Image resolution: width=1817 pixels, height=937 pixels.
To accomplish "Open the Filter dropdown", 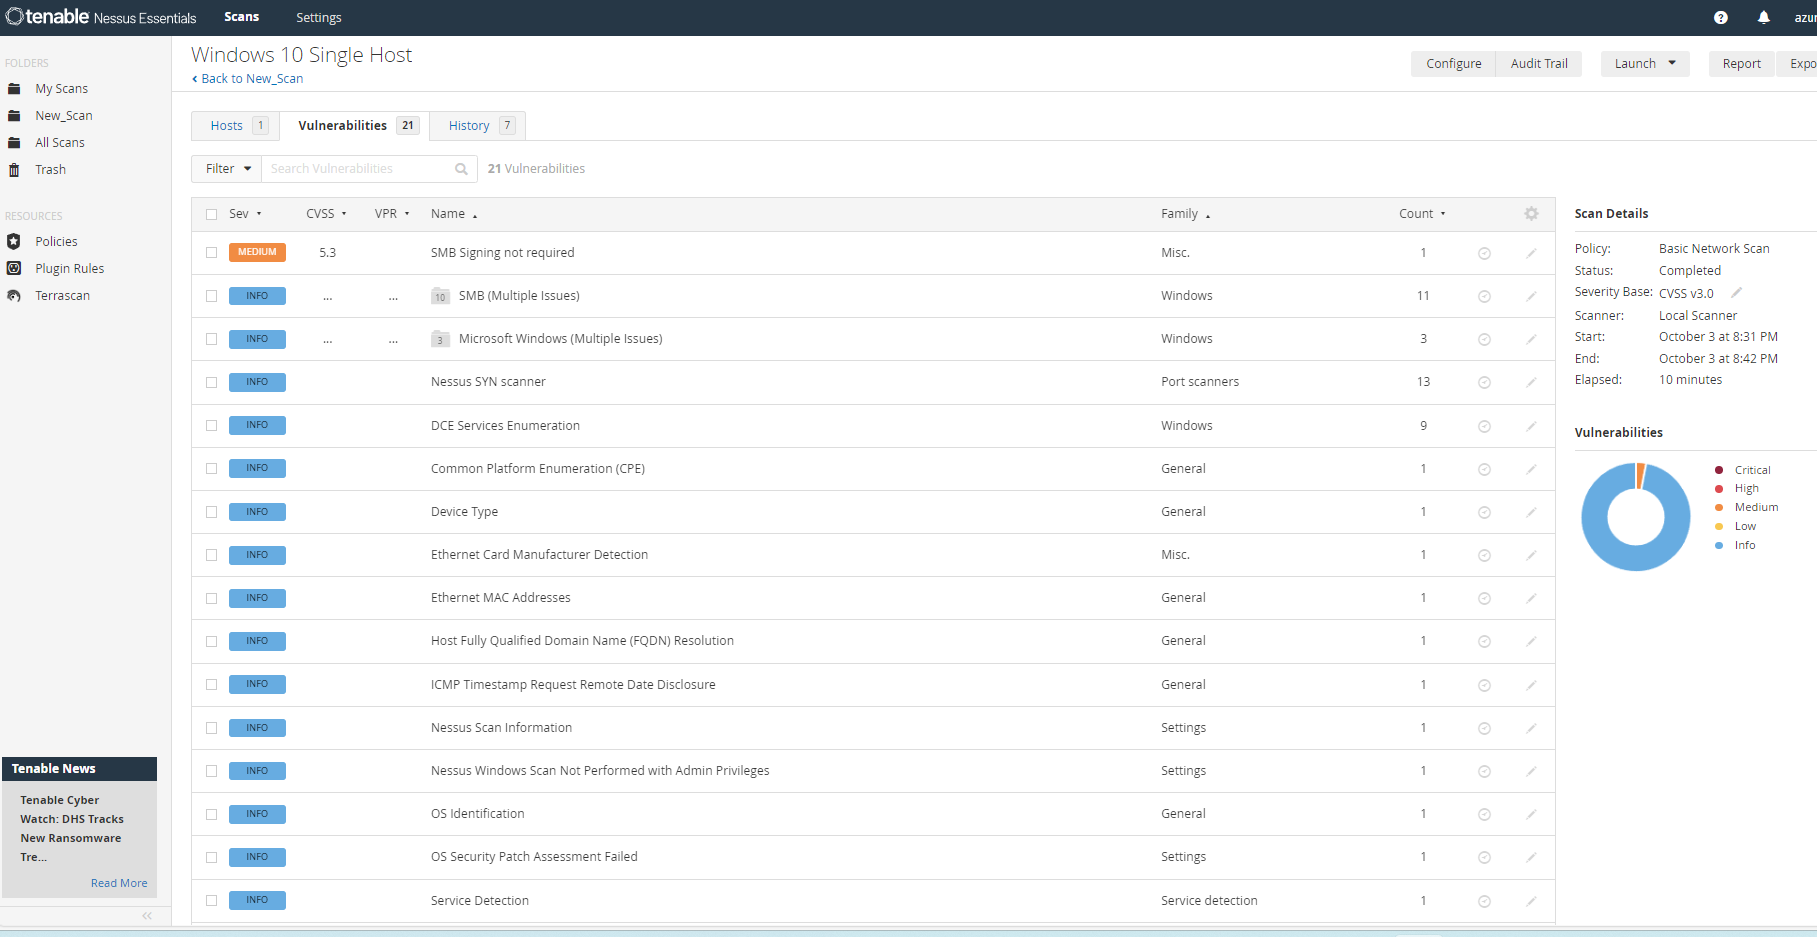I will (x=226, y=169).
